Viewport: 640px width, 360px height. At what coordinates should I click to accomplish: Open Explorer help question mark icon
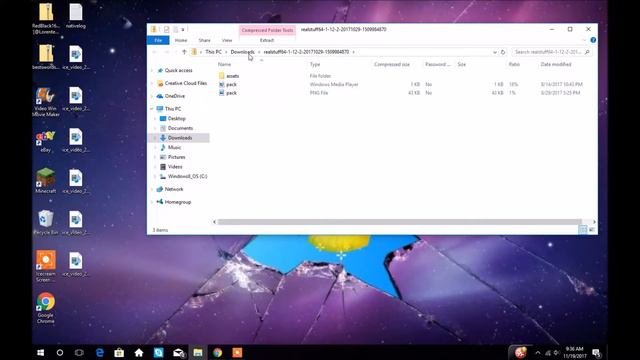[593, 40]
